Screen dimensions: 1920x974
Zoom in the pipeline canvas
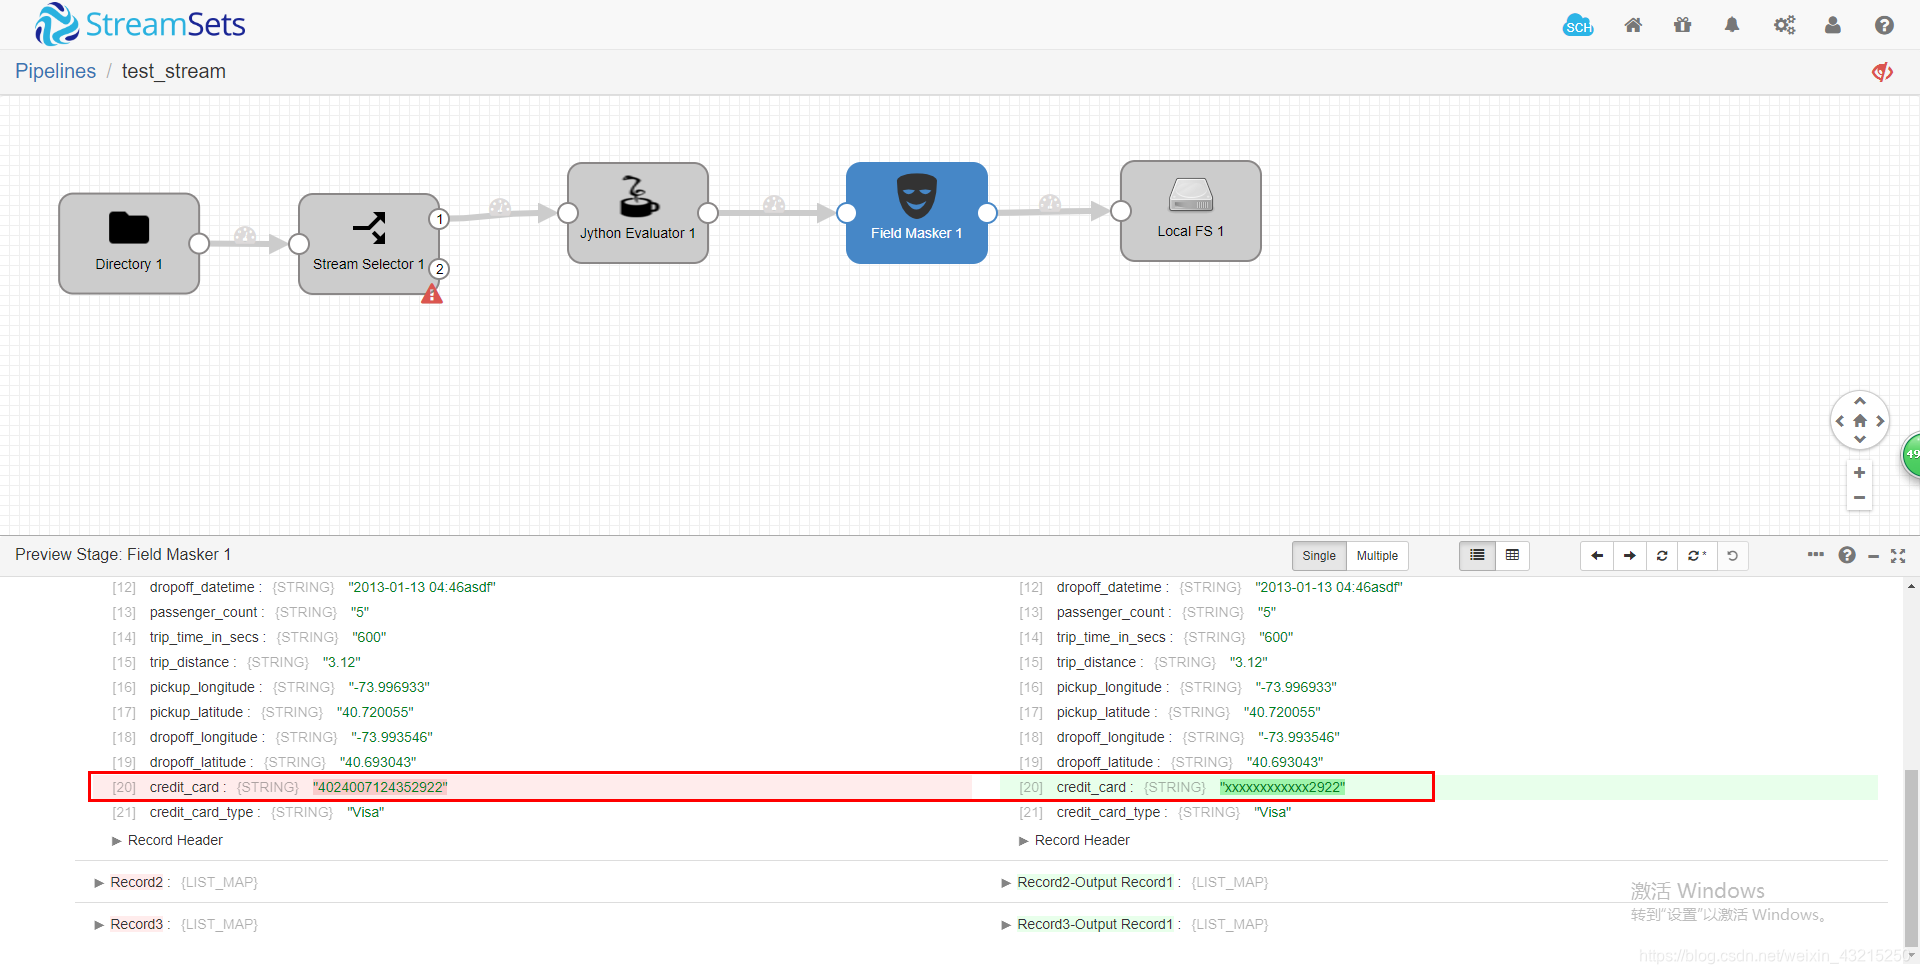pyautogui.click(x=1859, y=473)
